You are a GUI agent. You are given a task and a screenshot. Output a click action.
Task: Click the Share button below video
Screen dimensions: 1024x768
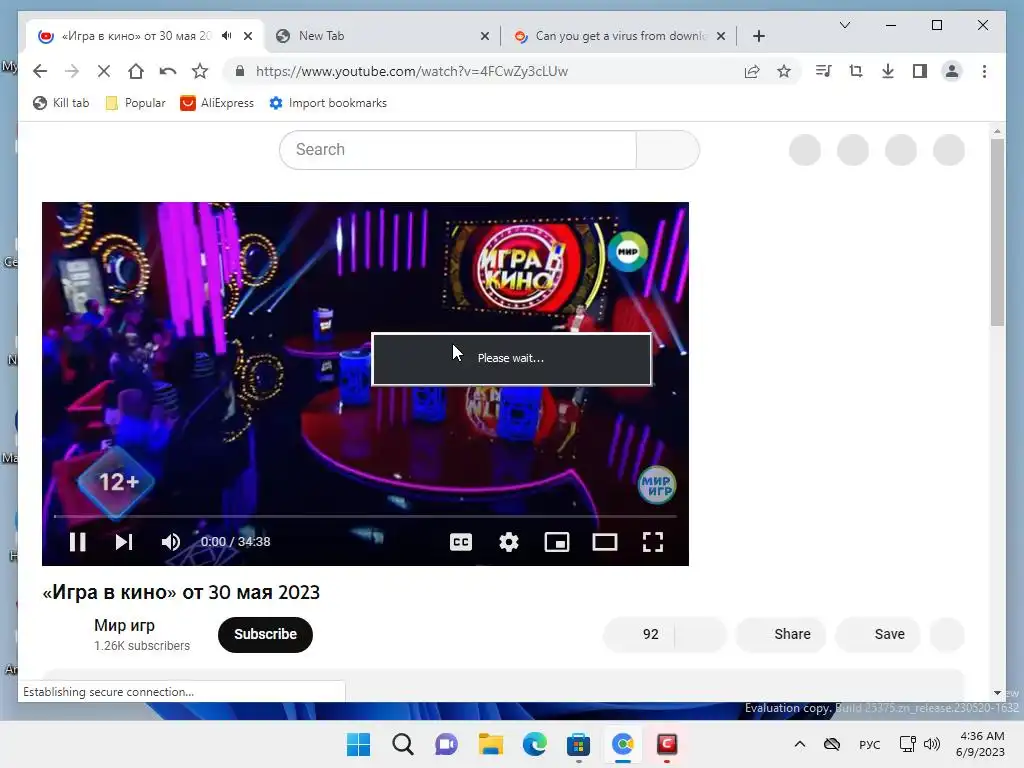click(781, 635)
